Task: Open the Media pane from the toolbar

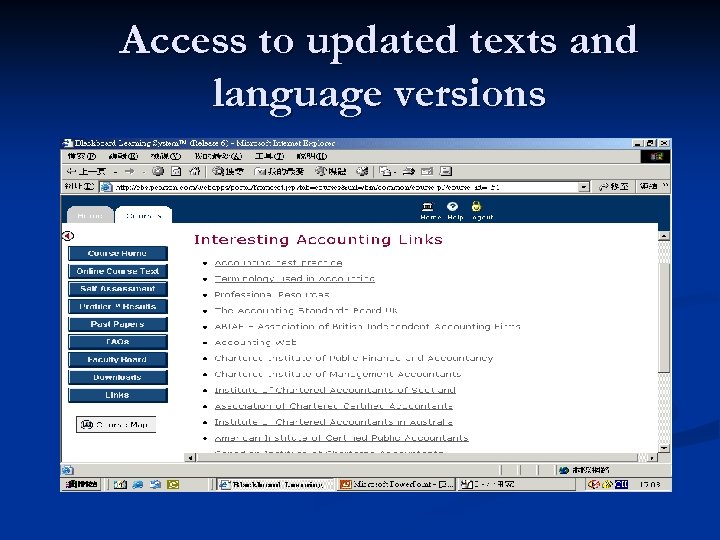Action: pos(331,172)
